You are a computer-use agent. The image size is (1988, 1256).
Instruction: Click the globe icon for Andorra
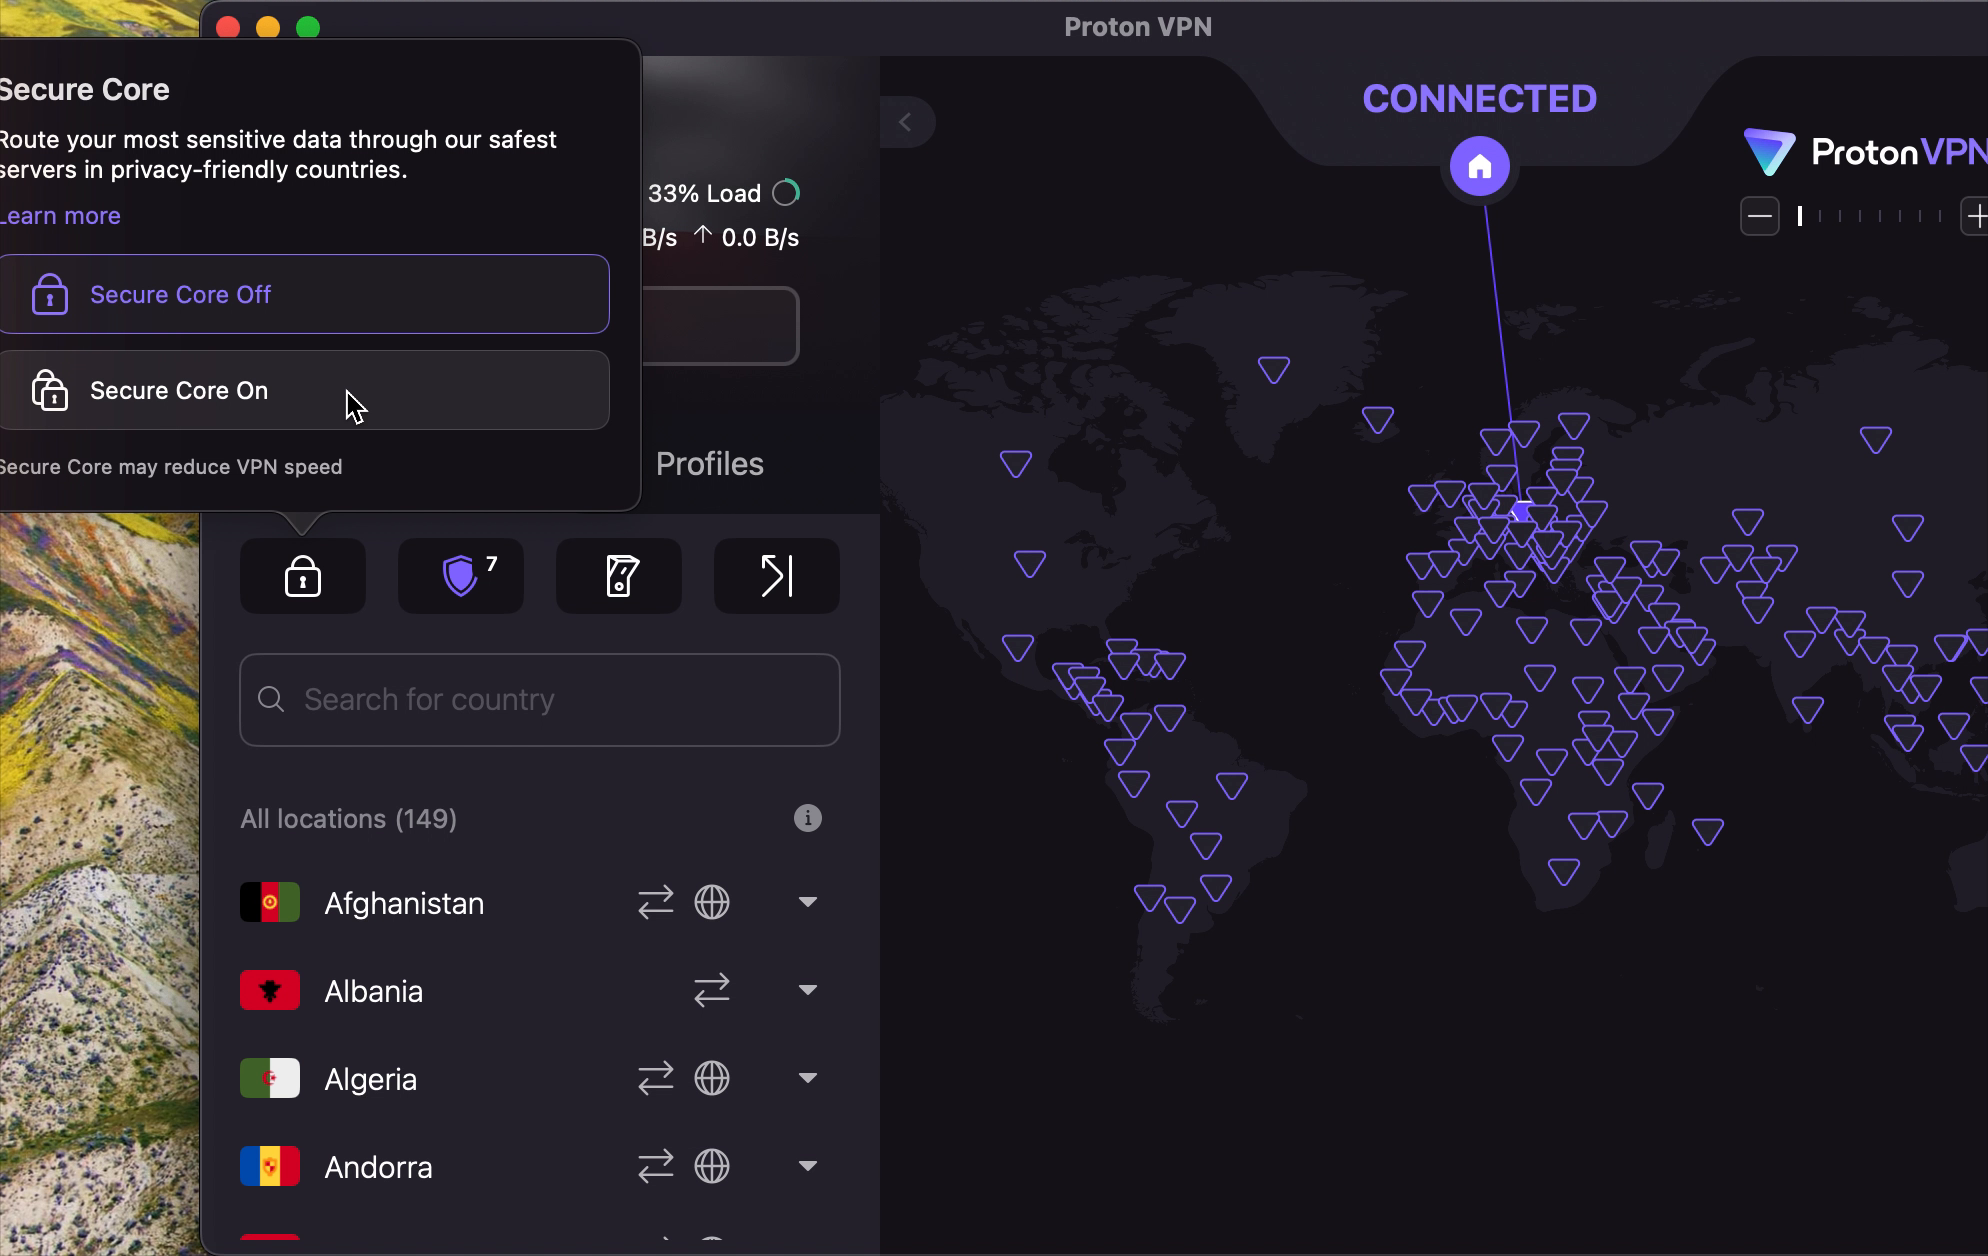click(712, 1167)
